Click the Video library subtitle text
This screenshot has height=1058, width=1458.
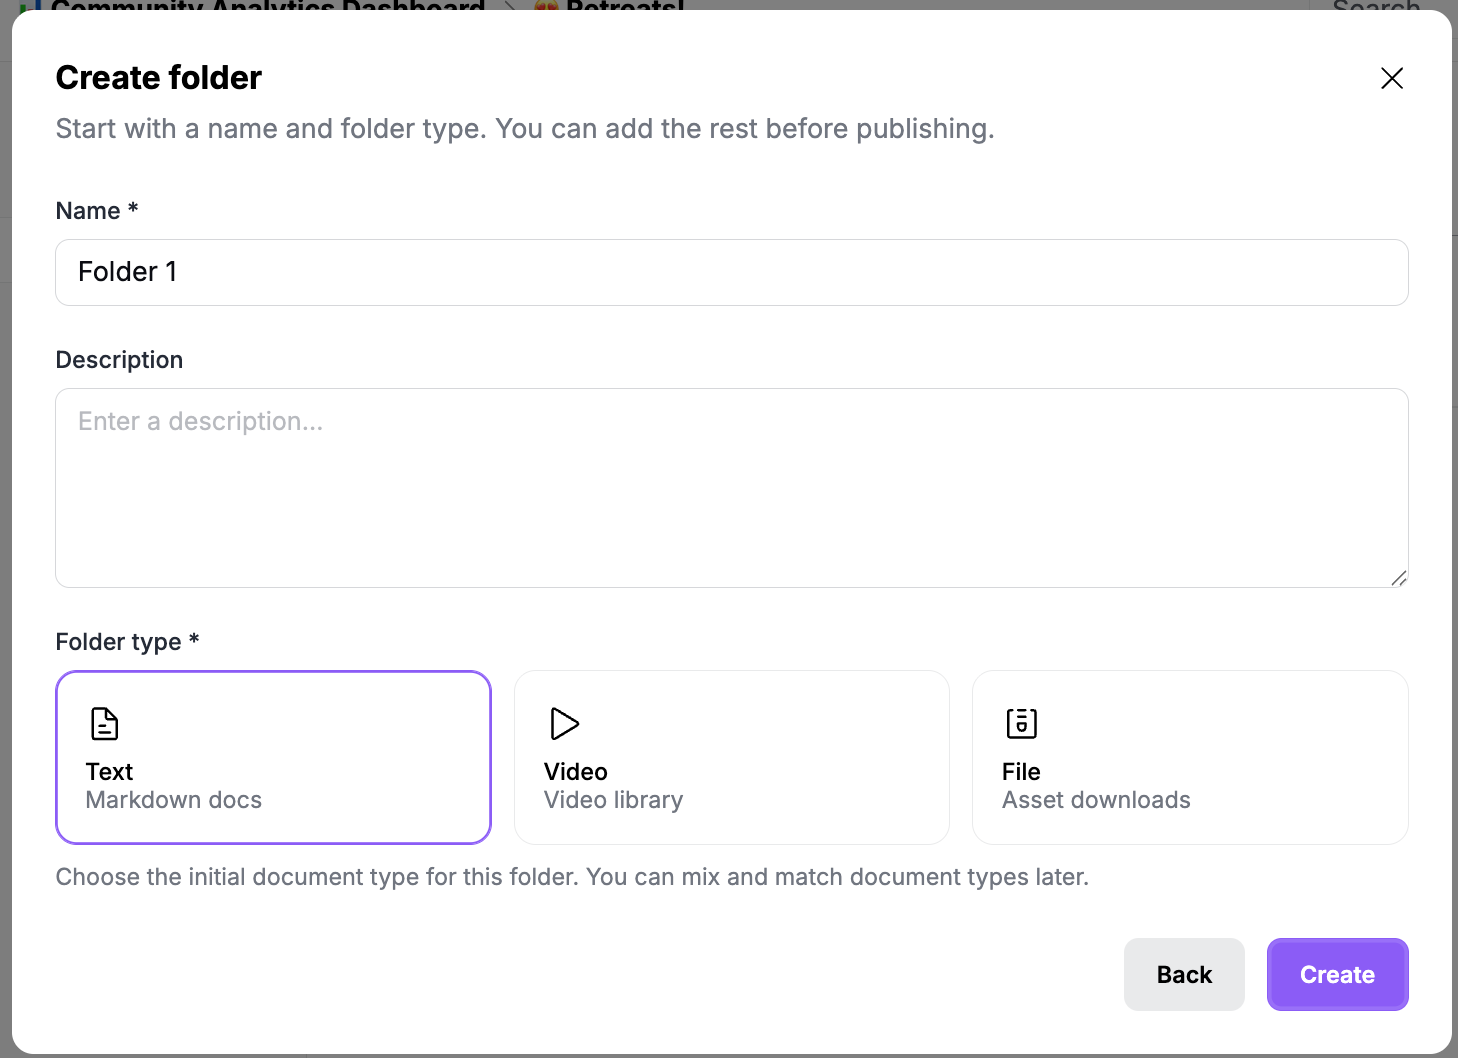coord(613,800)
